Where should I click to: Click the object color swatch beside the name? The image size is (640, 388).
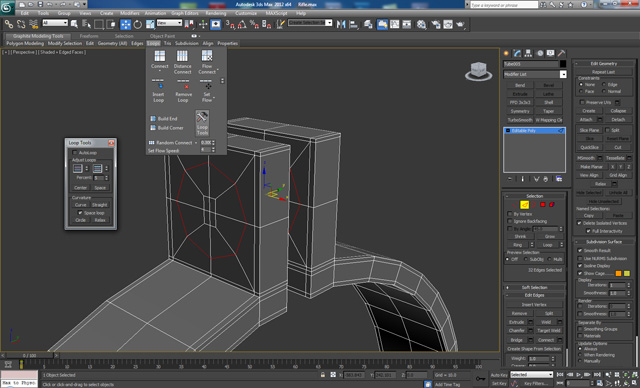[x=563, y=64]
